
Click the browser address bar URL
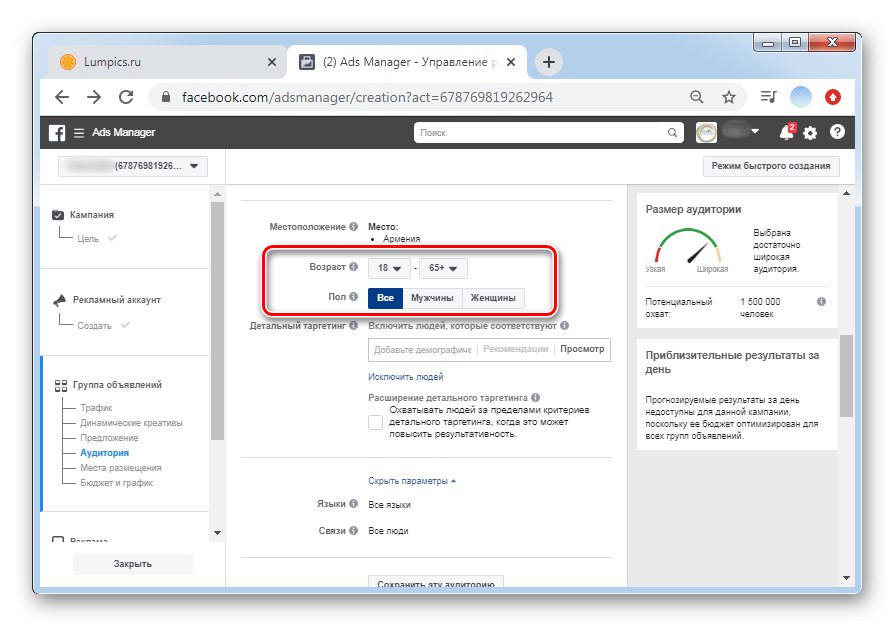(367, 97)
